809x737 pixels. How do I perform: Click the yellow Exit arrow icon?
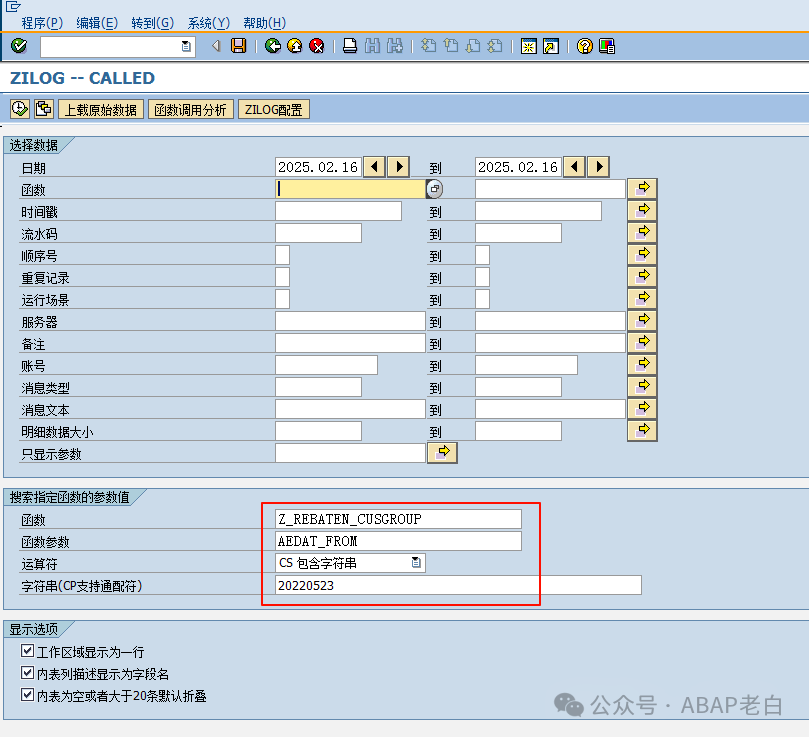point(295,46)
